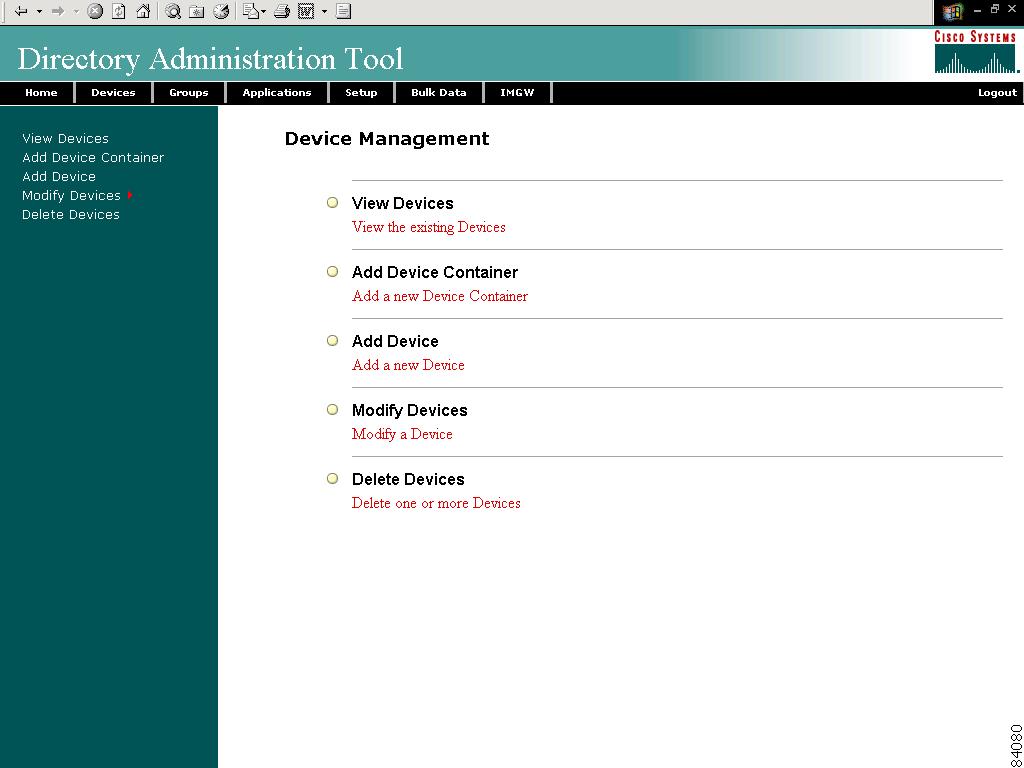Viewport: 1024px width, 768px height.
Task: Open the Back history dropdown arrow
Action: 39,12
